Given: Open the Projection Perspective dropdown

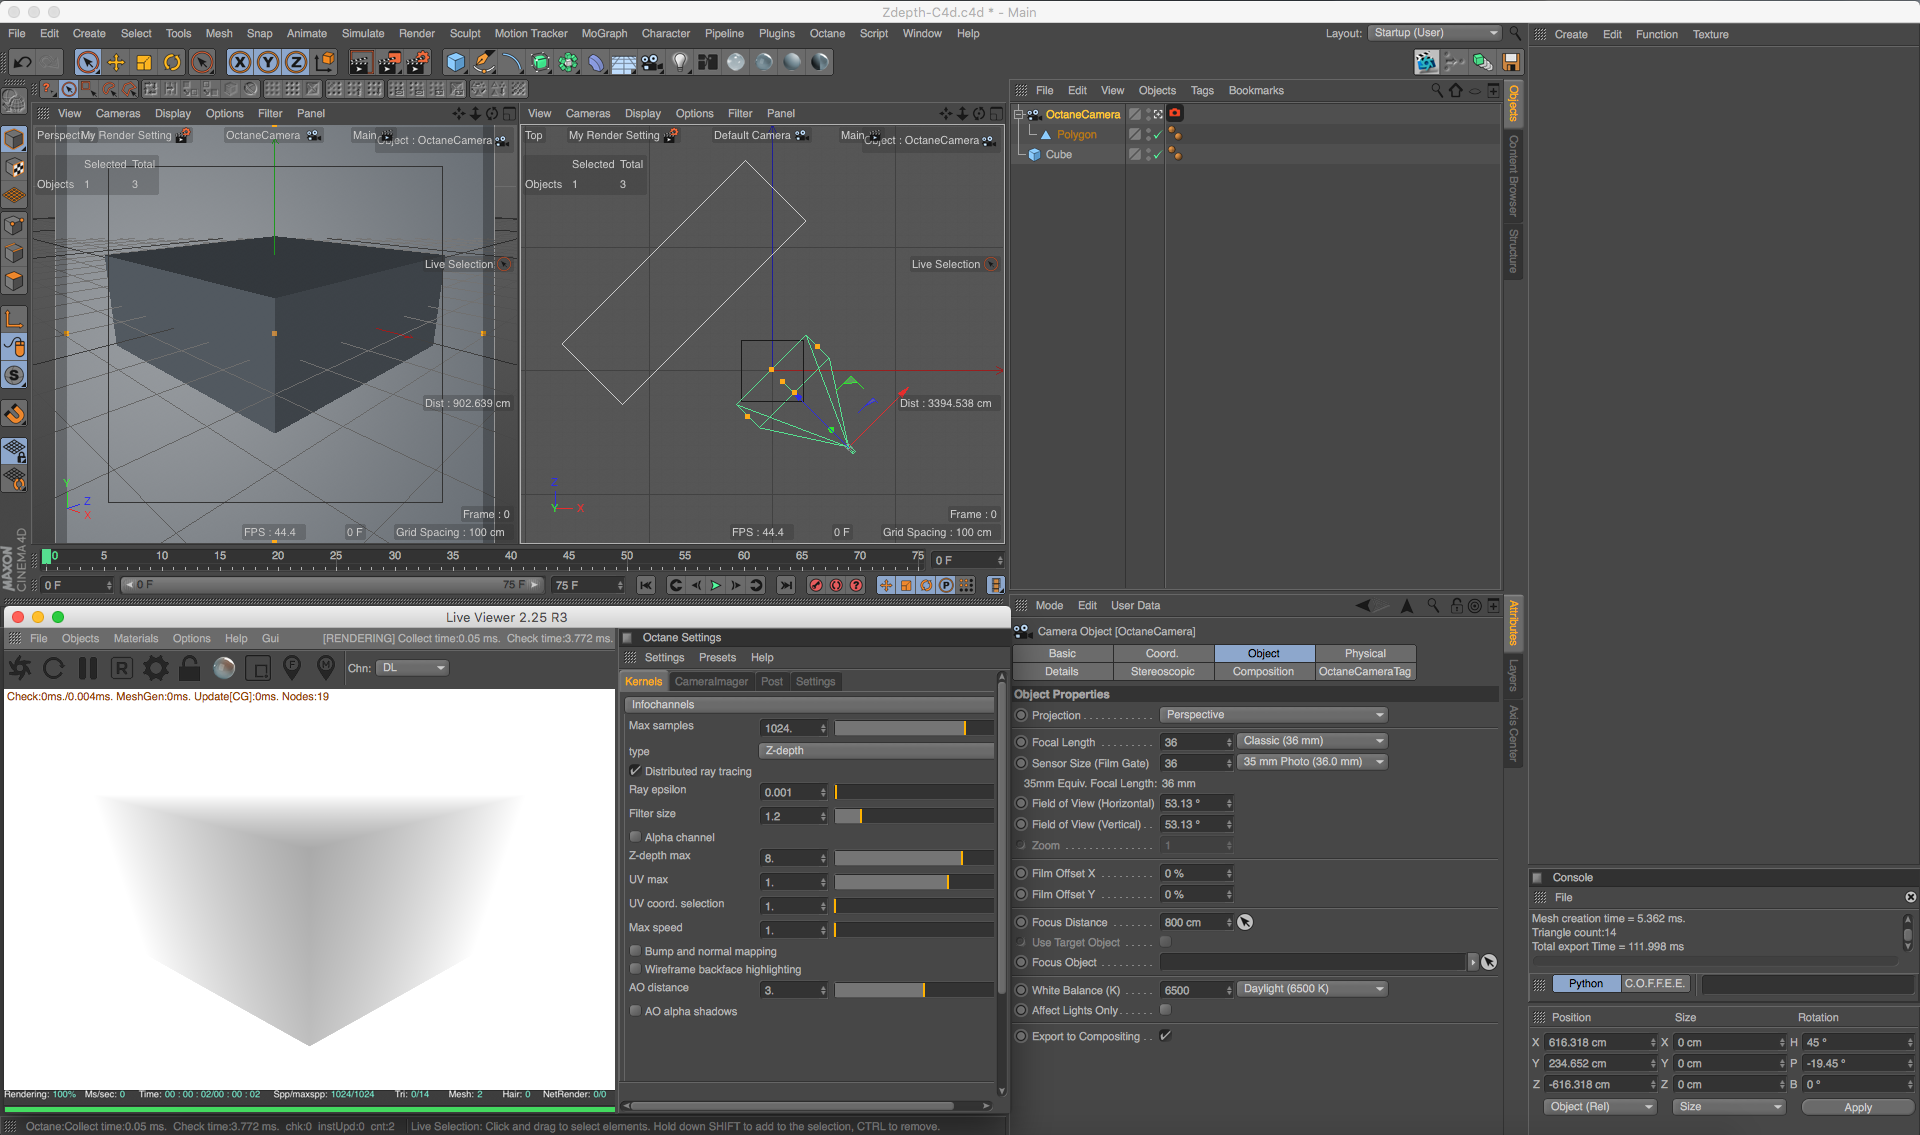Looking at the screenshot, I should click(1274, 715).
